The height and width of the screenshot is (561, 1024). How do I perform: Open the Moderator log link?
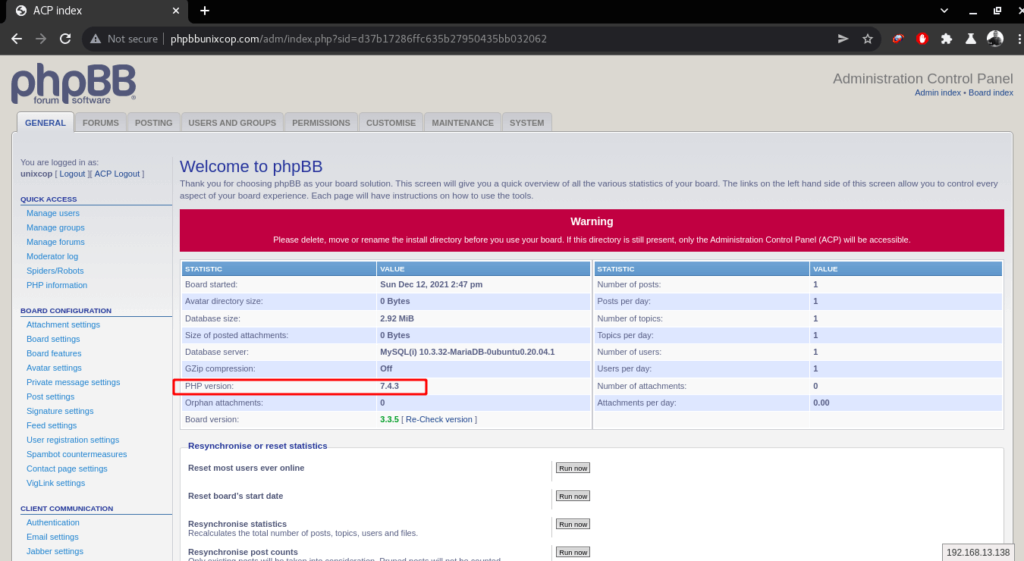click(x=52, y=256)
